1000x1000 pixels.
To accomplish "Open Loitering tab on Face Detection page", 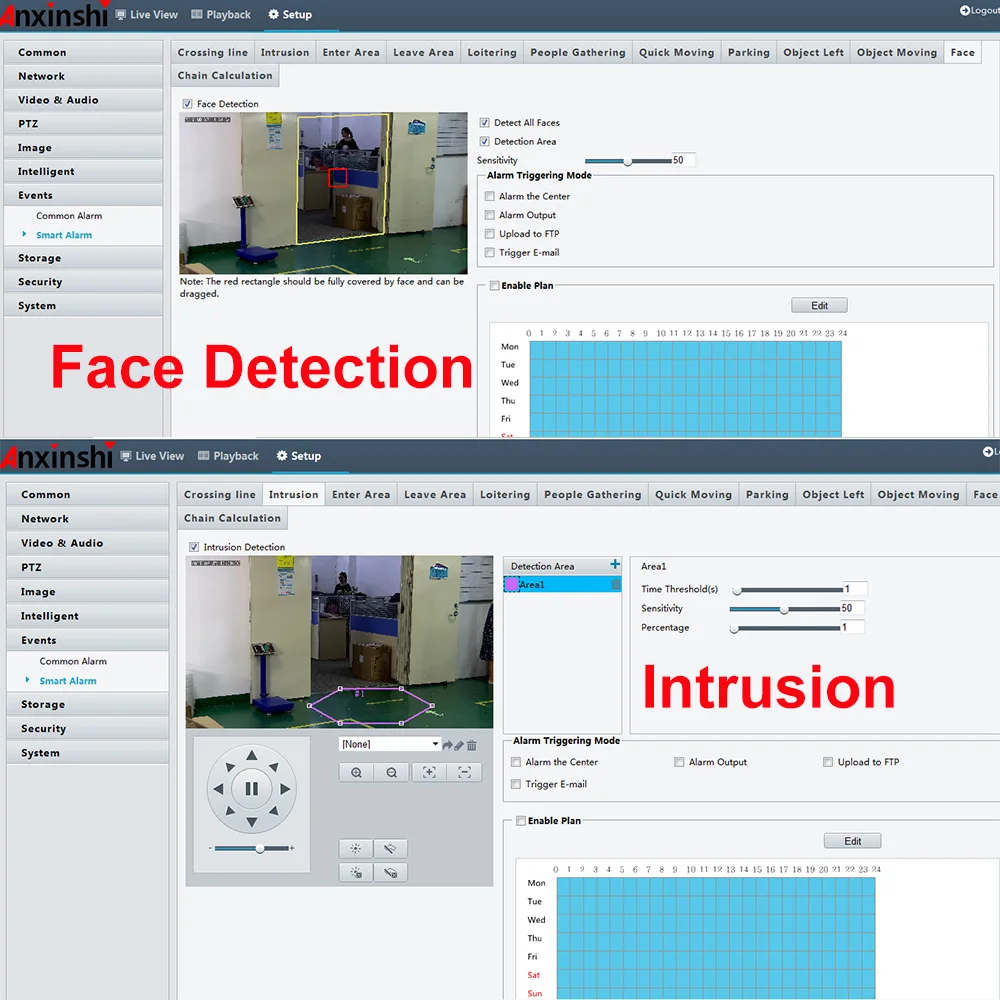I will pos(492,52).
